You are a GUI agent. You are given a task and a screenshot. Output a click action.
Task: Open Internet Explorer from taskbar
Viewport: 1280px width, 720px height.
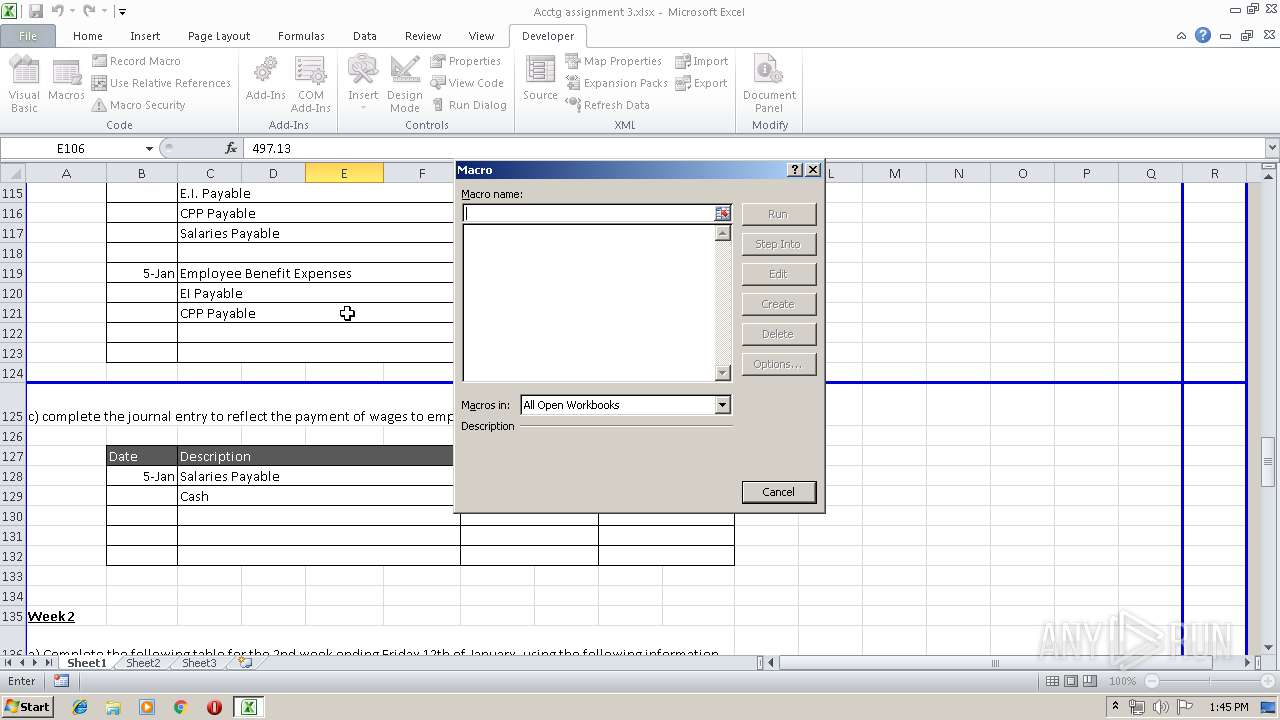80,707
